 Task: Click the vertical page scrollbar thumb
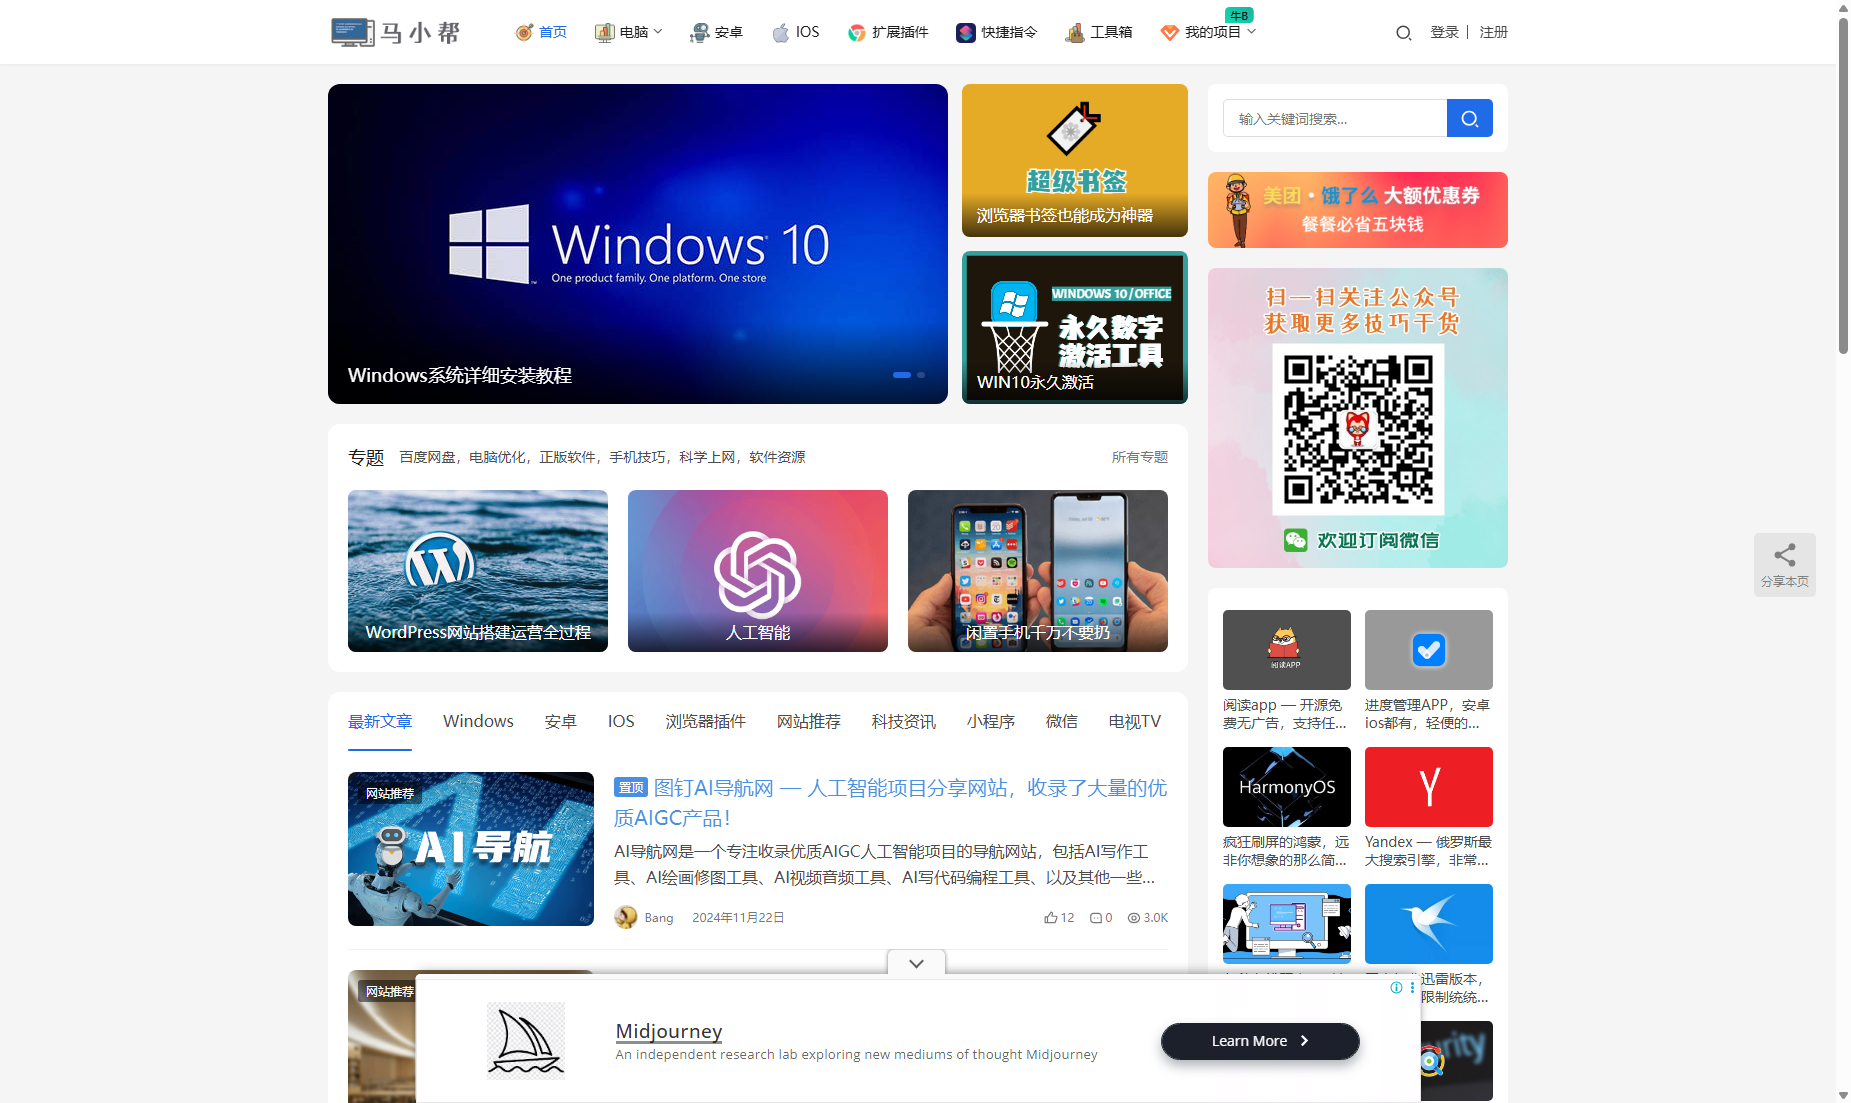coord(1843,185)
